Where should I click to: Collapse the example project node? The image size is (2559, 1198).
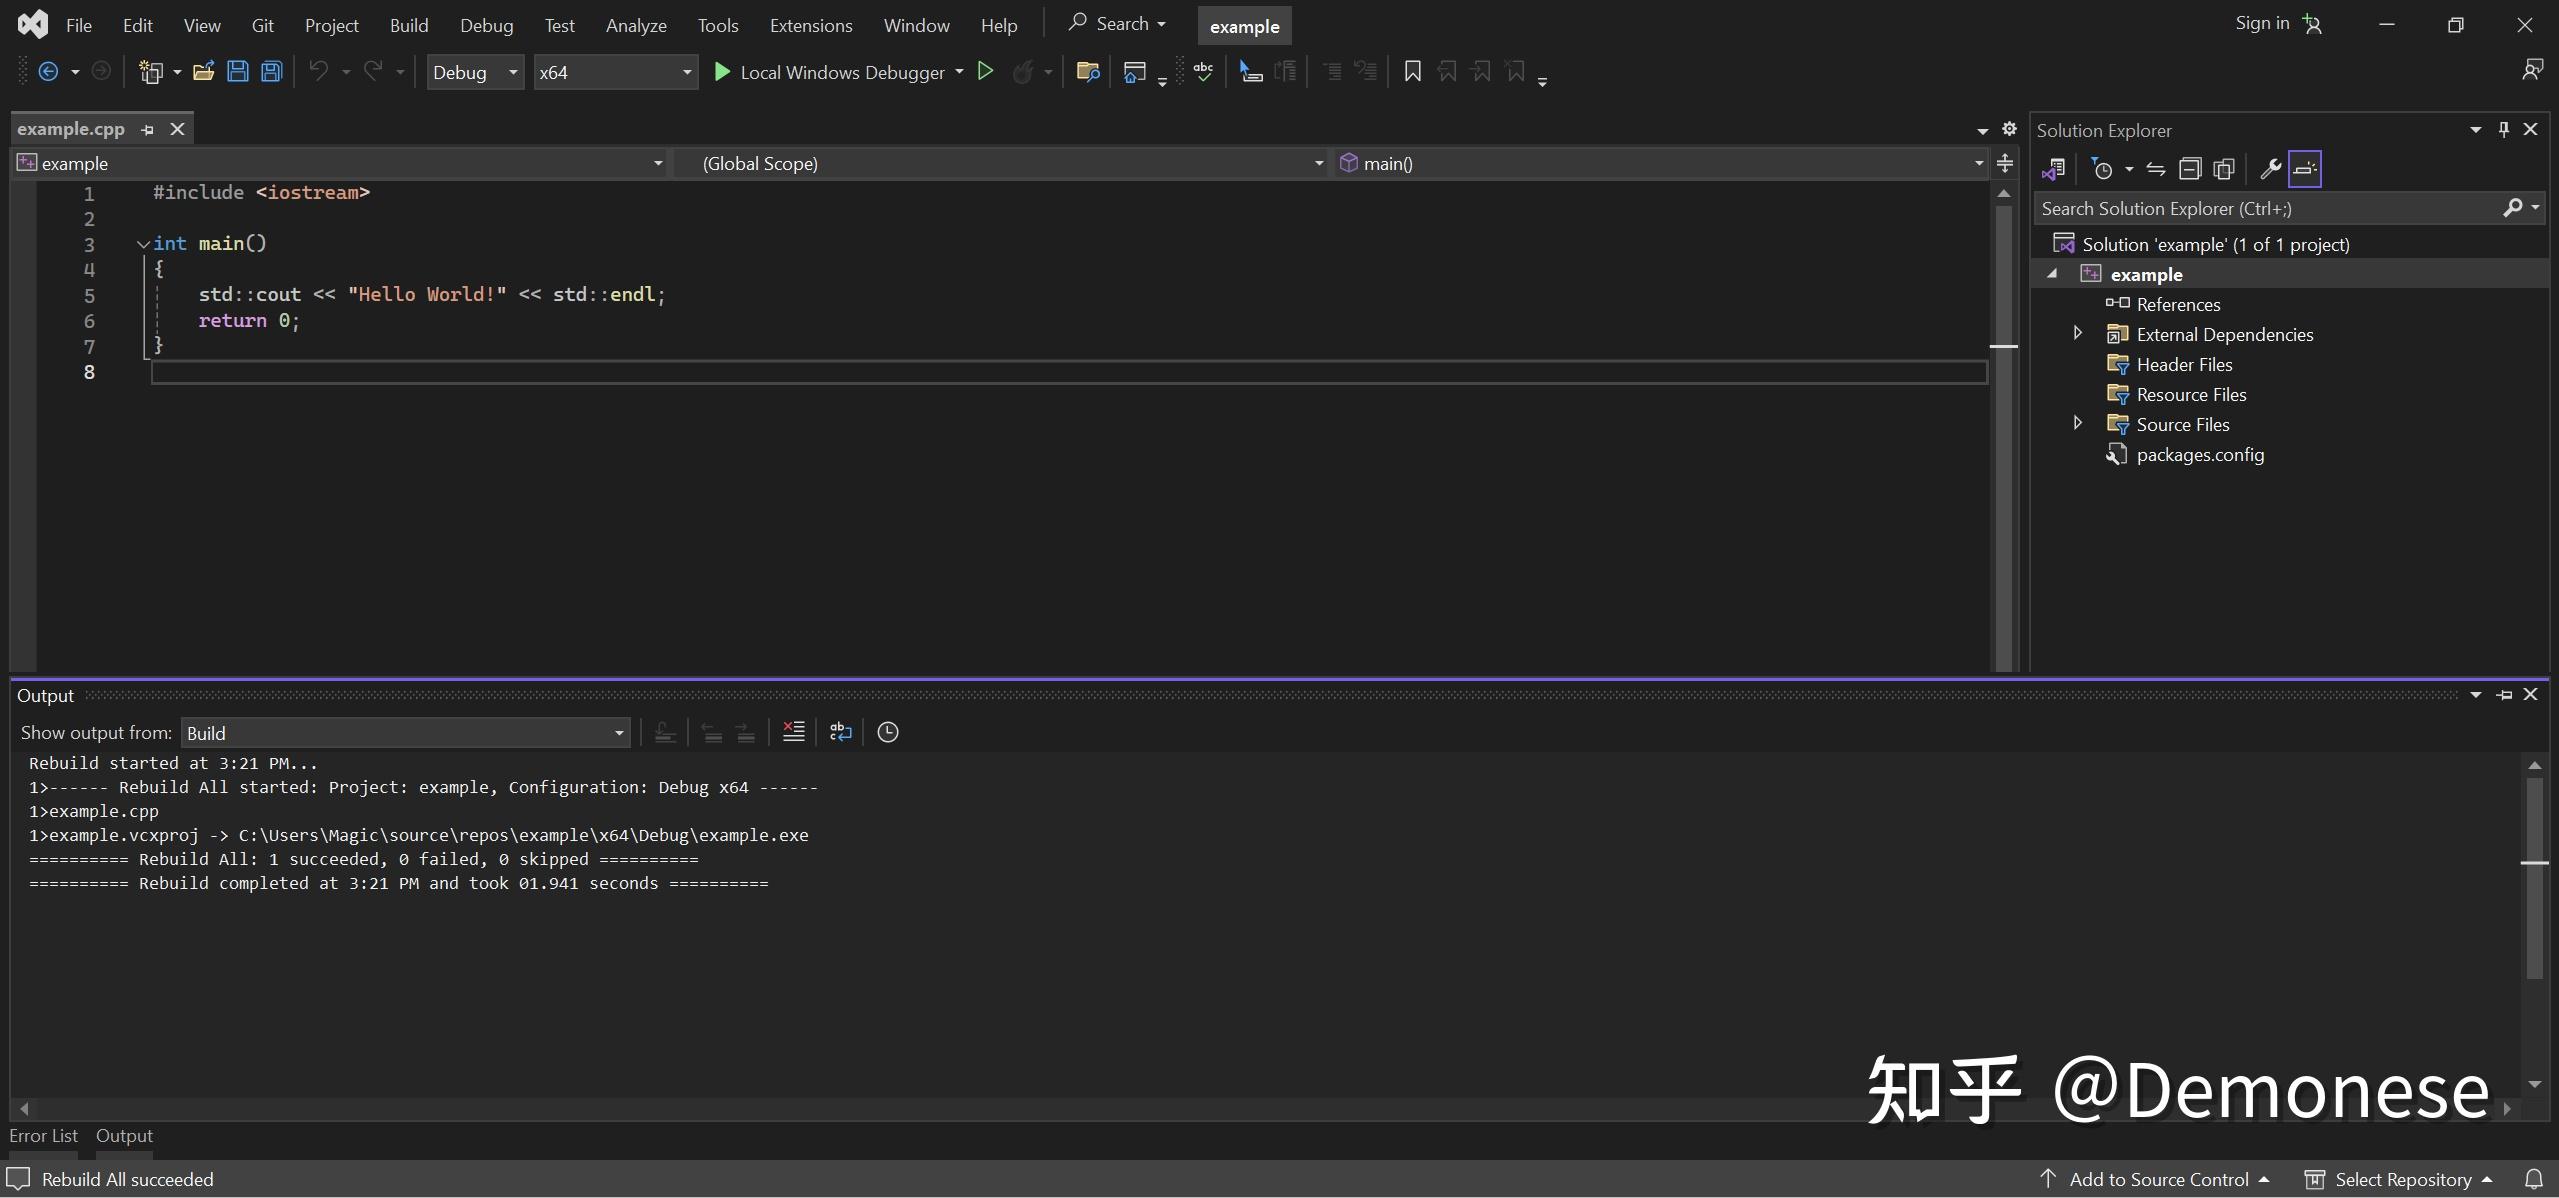click(x=2050, y=273)
